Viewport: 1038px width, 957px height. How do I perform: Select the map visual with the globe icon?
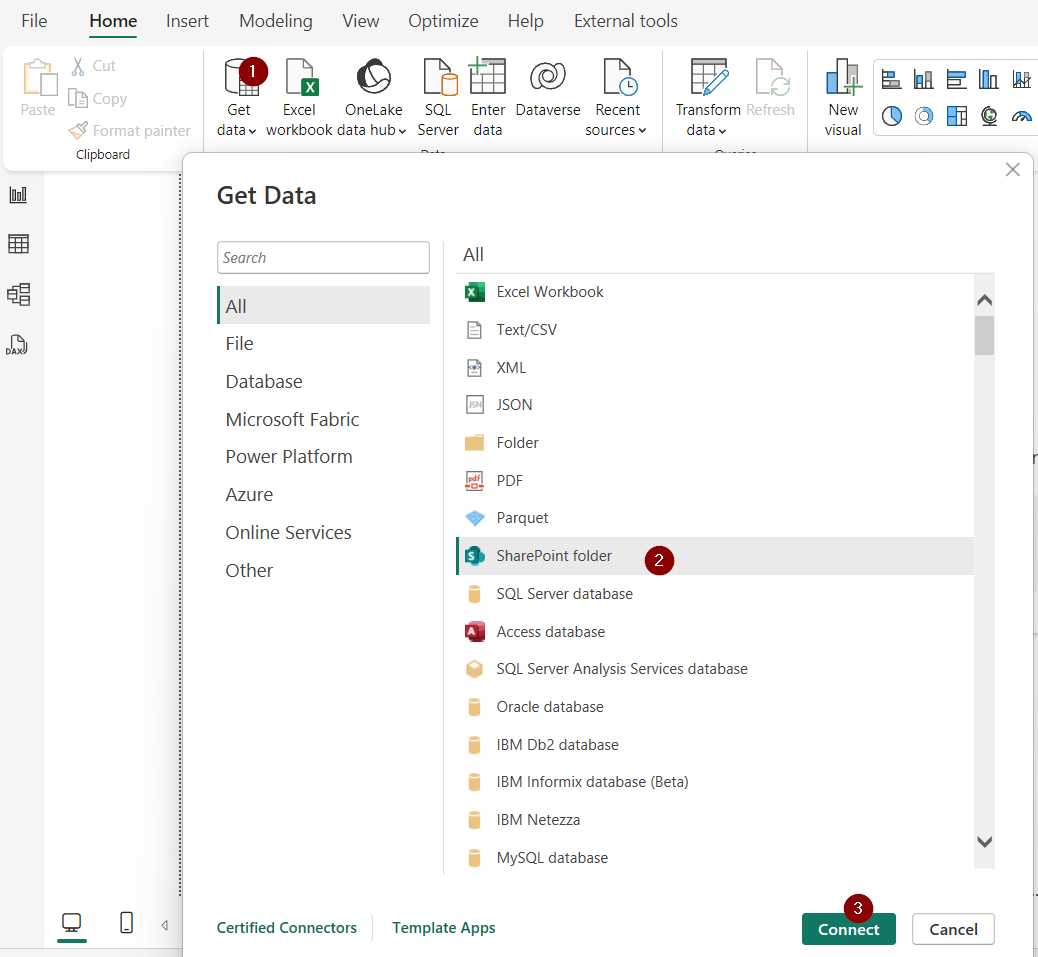[988, 116]
